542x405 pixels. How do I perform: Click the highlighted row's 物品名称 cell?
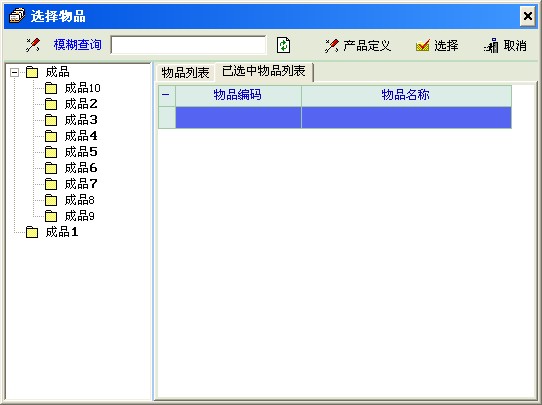click(406, 117)
